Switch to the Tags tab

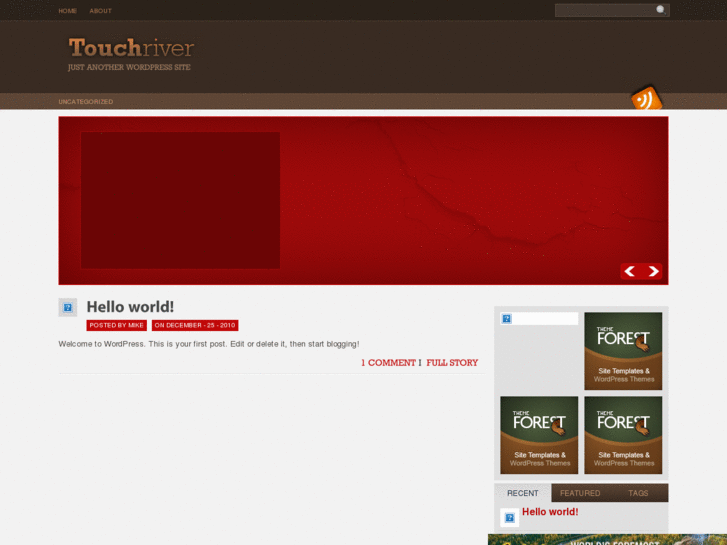click(638, 493)
